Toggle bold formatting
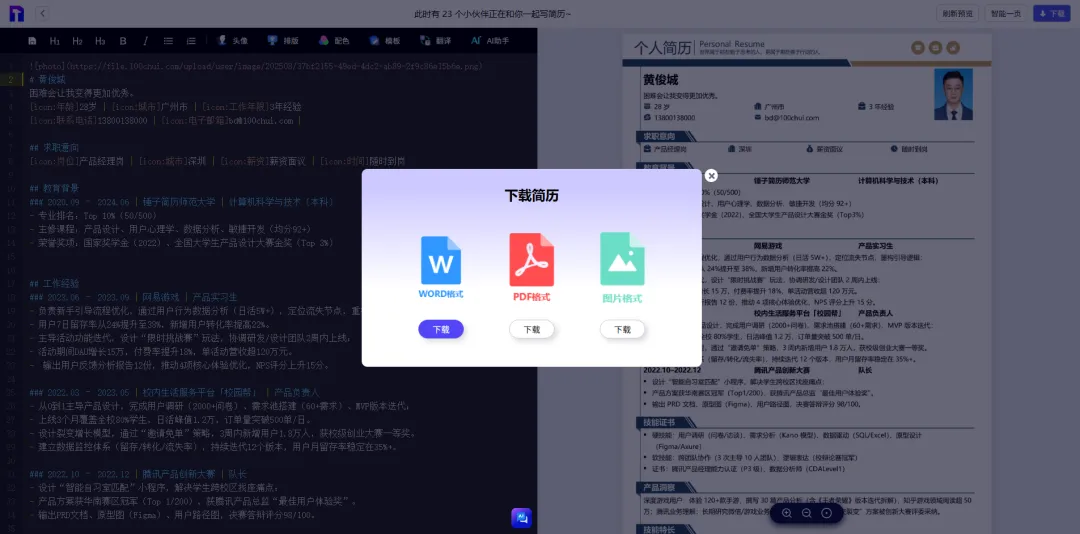The width and height of the screenshot is (1080, 534). [123, 41]
